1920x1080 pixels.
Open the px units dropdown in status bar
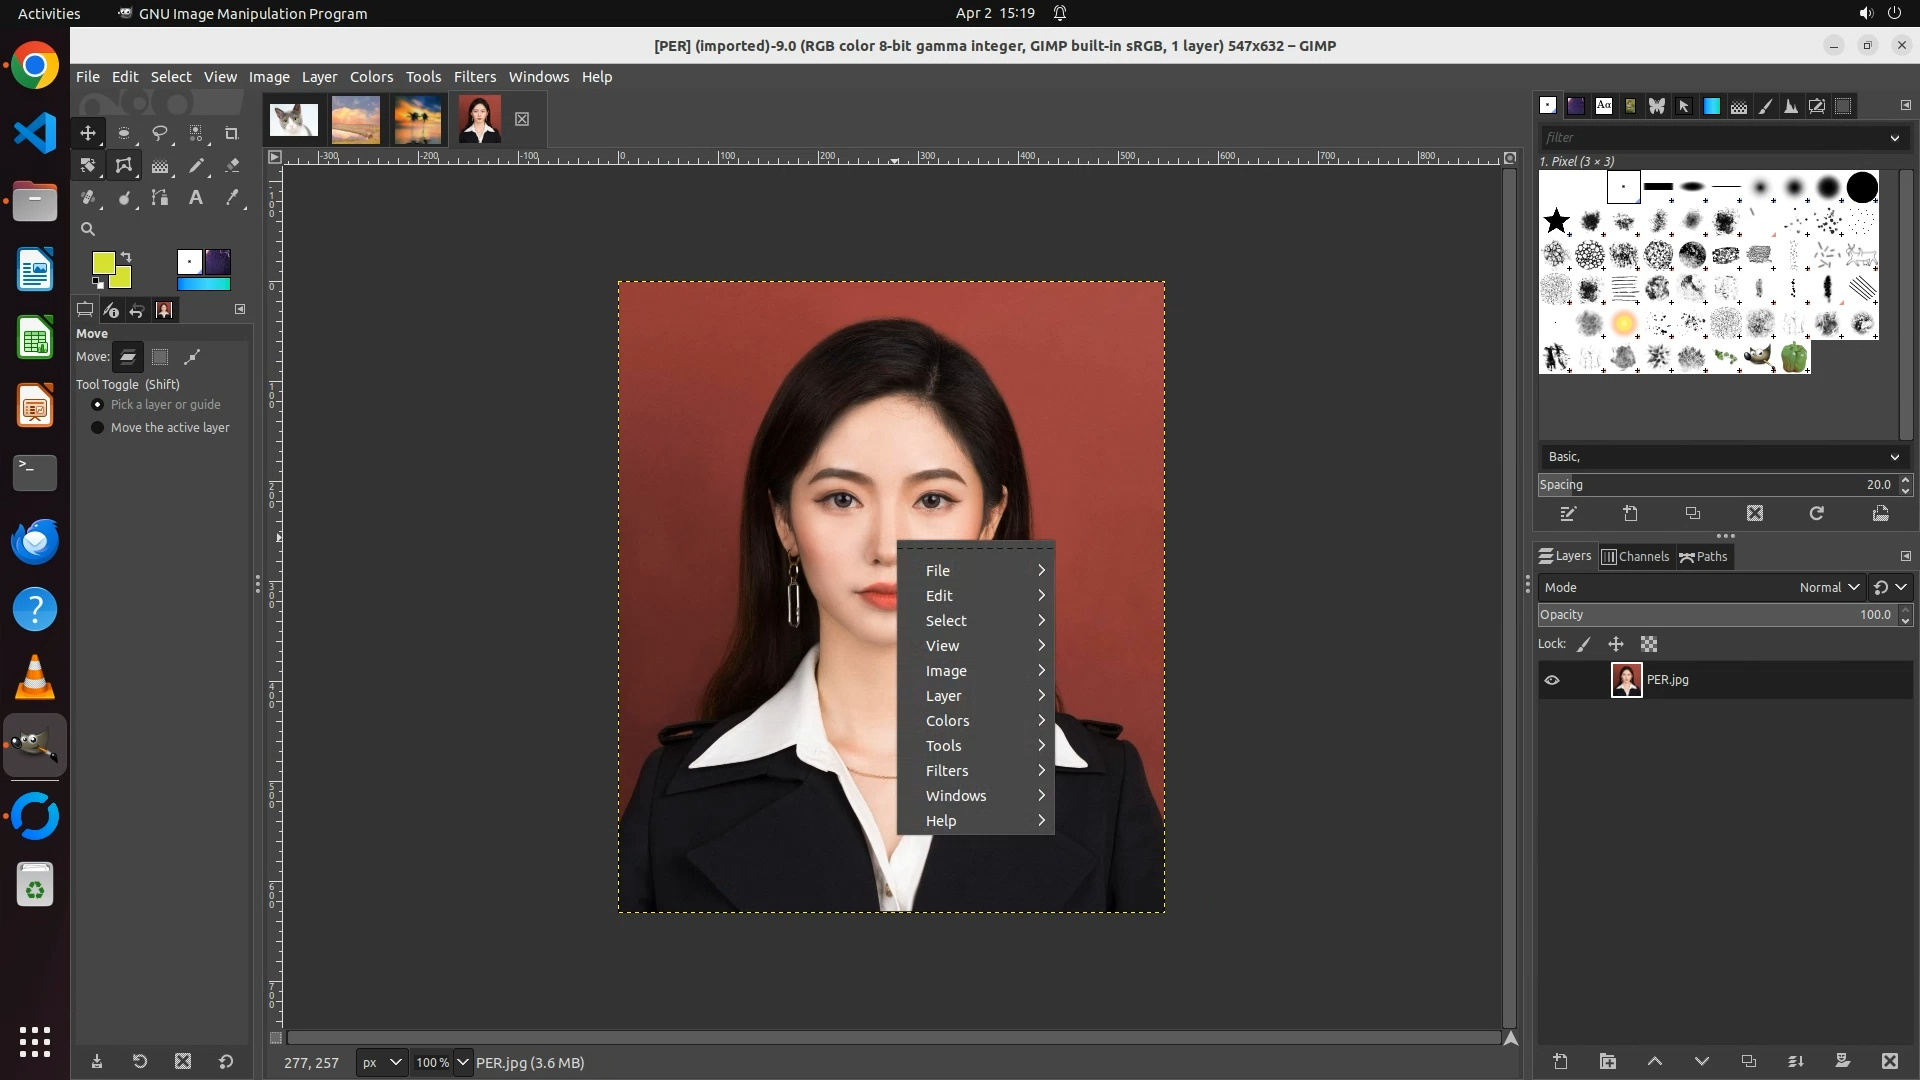point(381,1063)
